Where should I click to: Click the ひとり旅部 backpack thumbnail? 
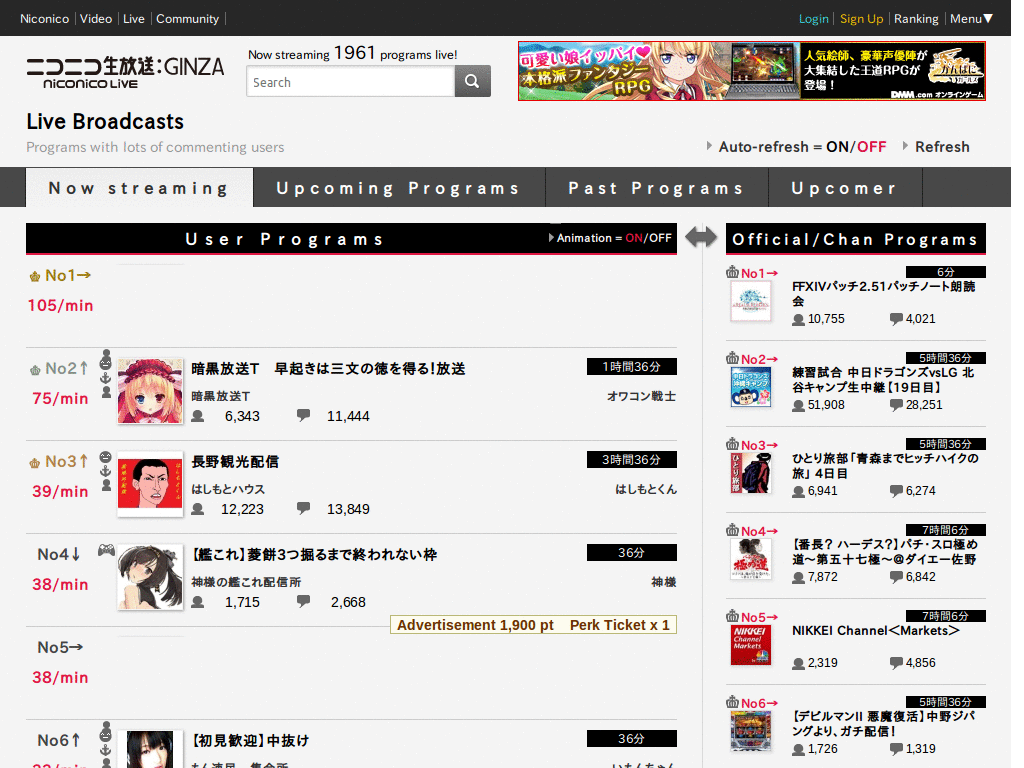750,472
